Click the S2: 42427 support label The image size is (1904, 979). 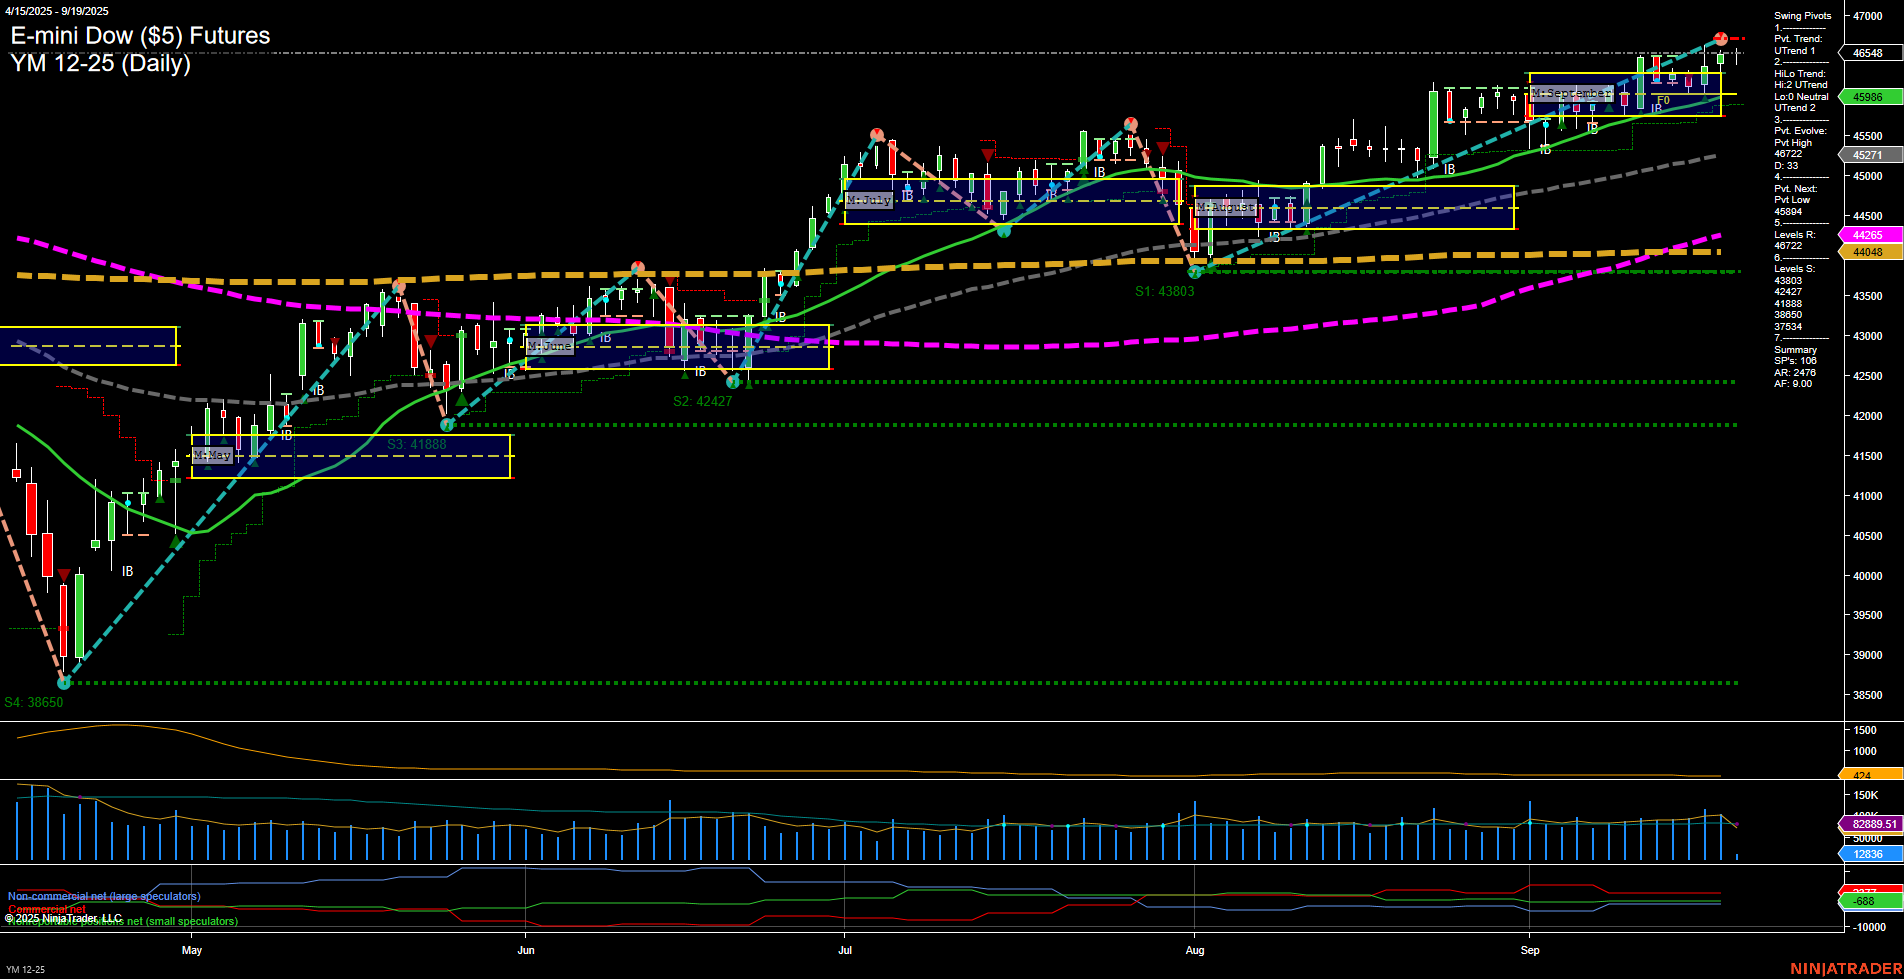[x=702, y=401]
